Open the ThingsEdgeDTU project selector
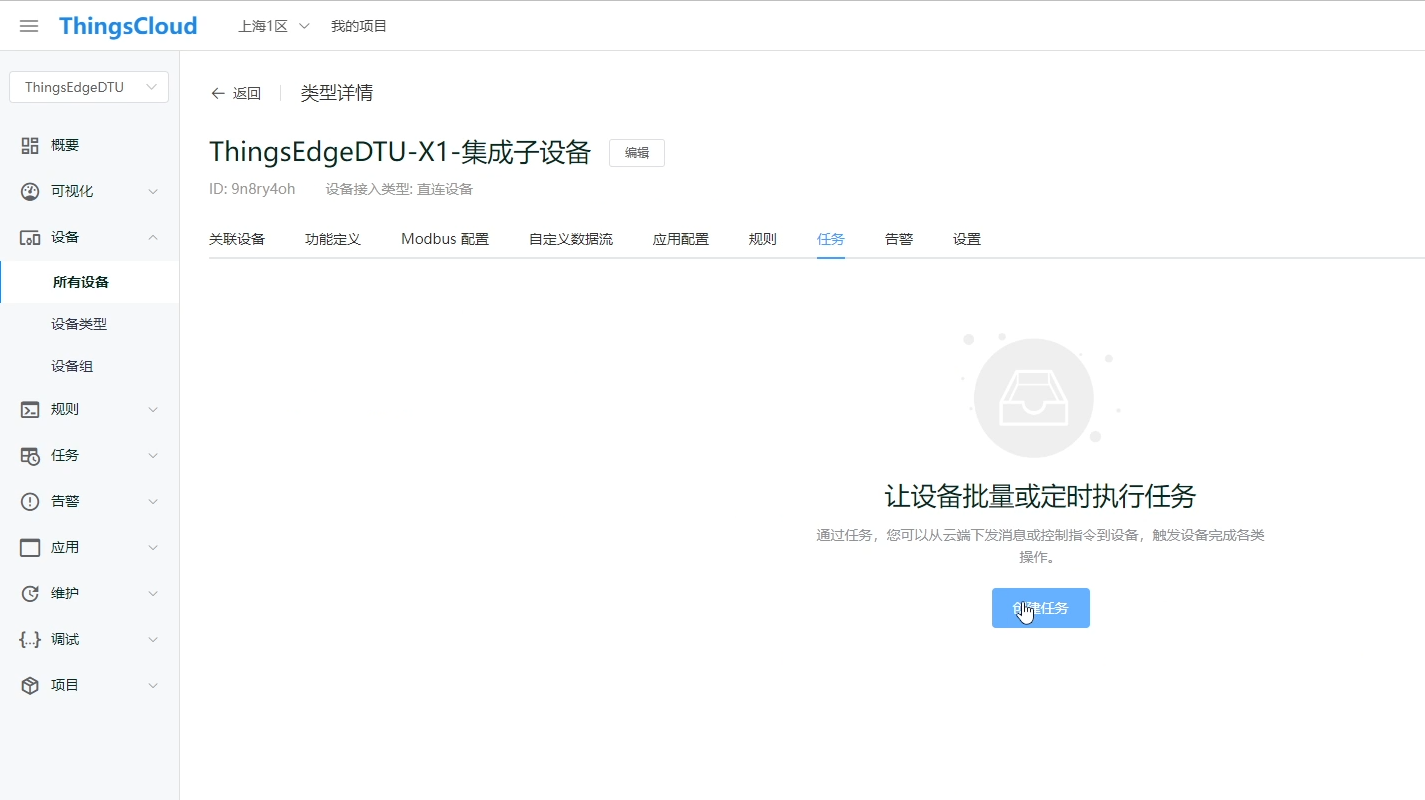Screen dimensions: 1425x800 pyautogui.click(x=89, y=87)
